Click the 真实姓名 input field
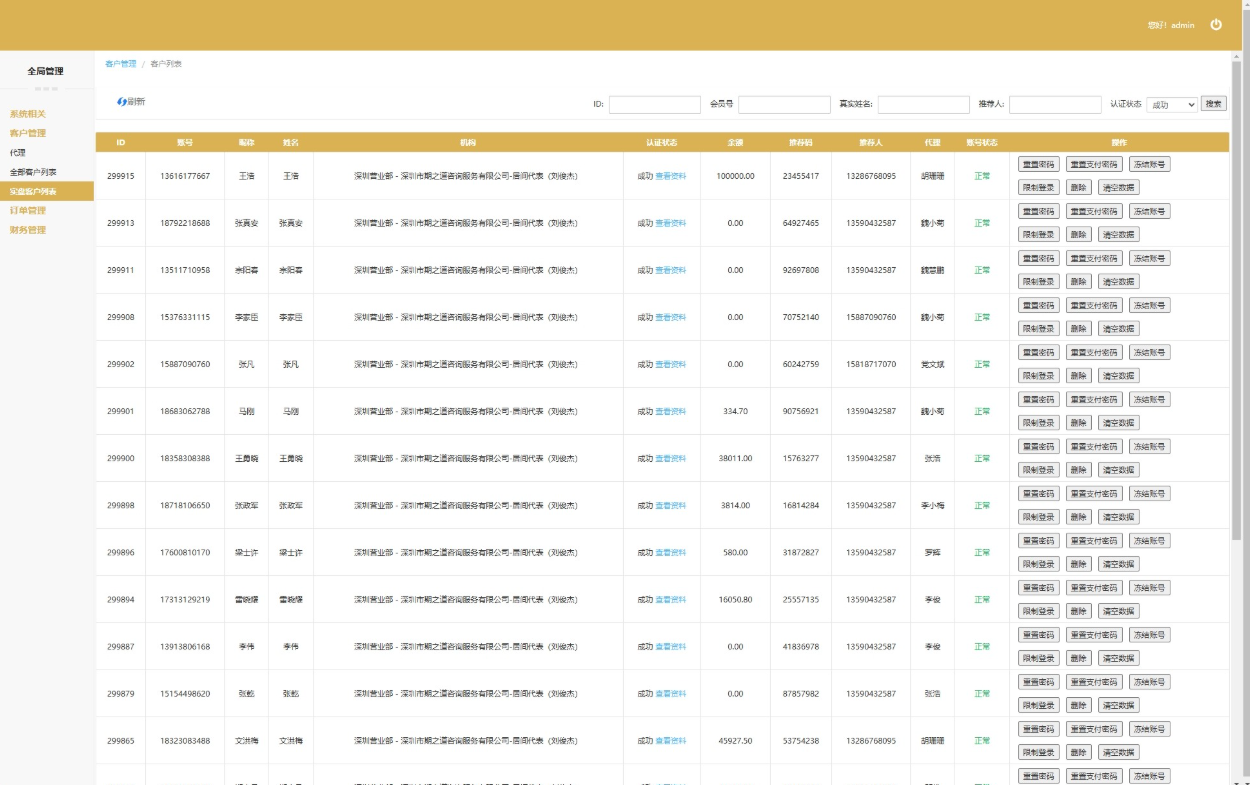This screenshot has height=785, width=1250. 923,104
